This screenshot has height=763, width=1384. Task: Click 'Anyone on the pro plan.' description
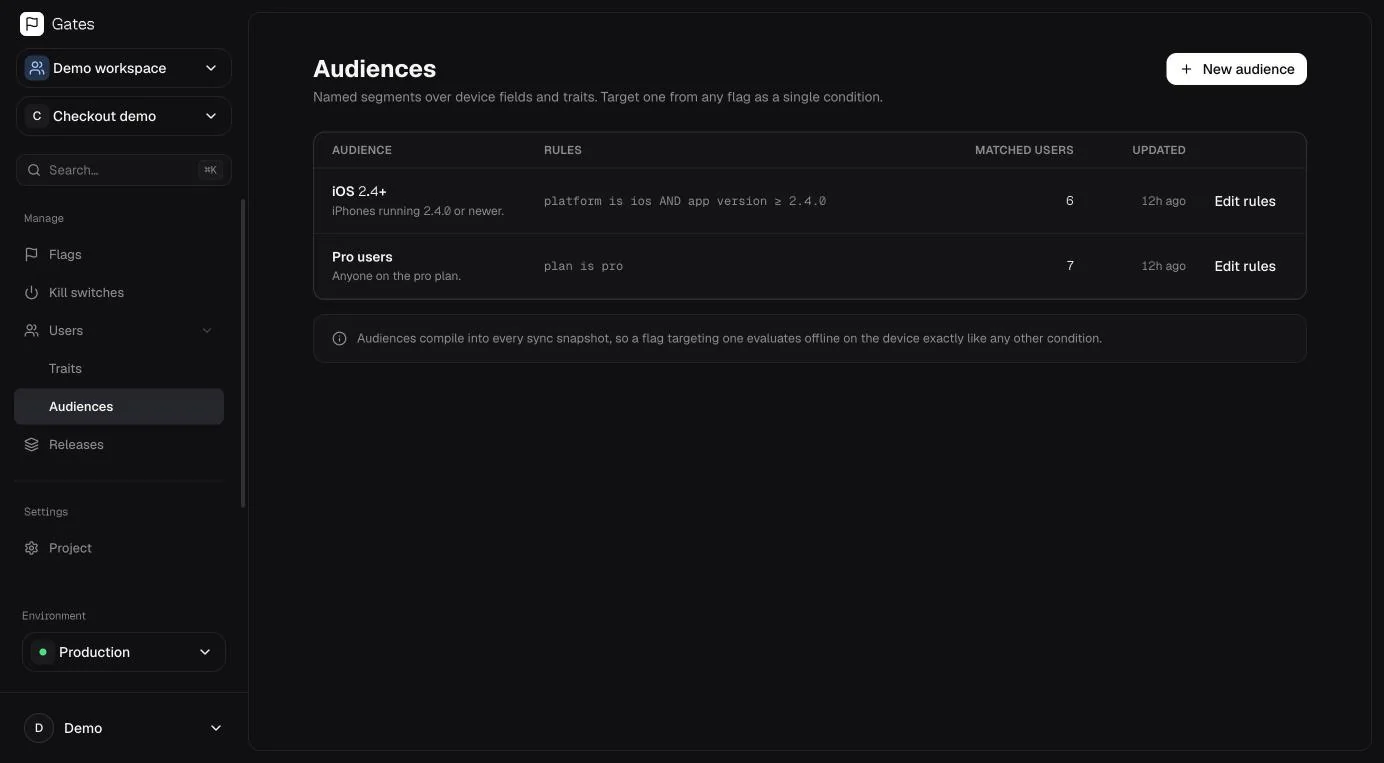point(396,276)
